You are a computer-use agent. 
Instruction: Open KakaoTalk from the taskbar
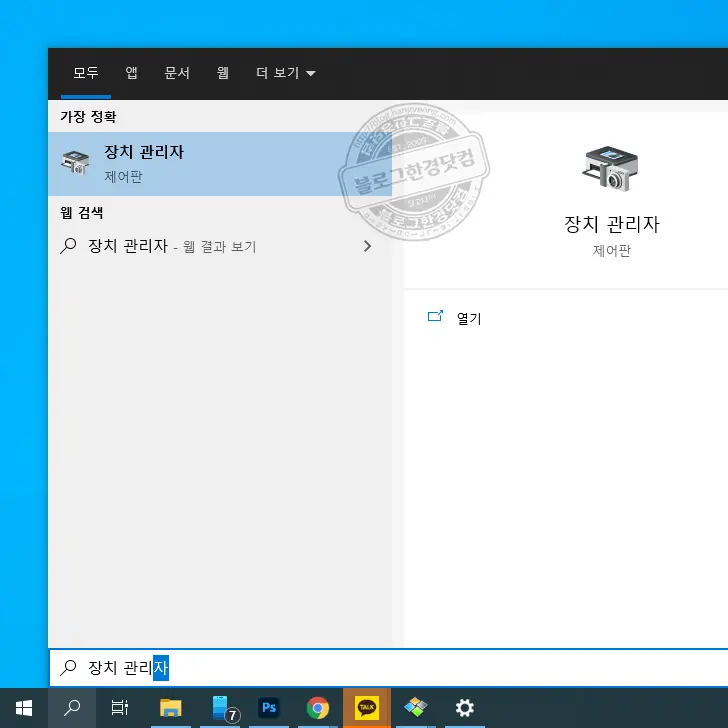tap(367, 708)
